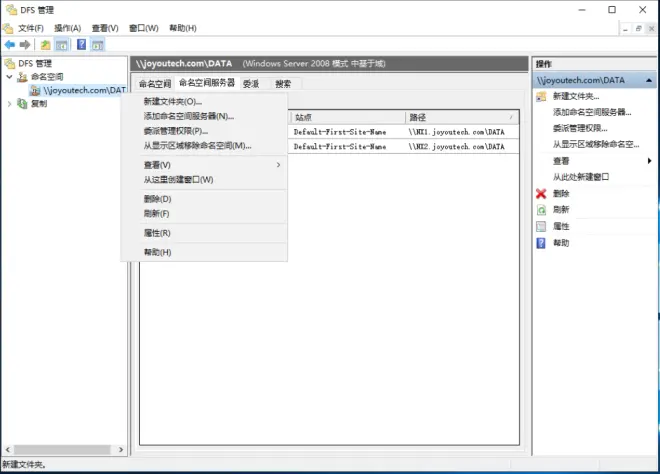Viewport: 660px width, 474px height.
Task: Click 从此处新建窗口 in actions pane
Action: [580, 177]
